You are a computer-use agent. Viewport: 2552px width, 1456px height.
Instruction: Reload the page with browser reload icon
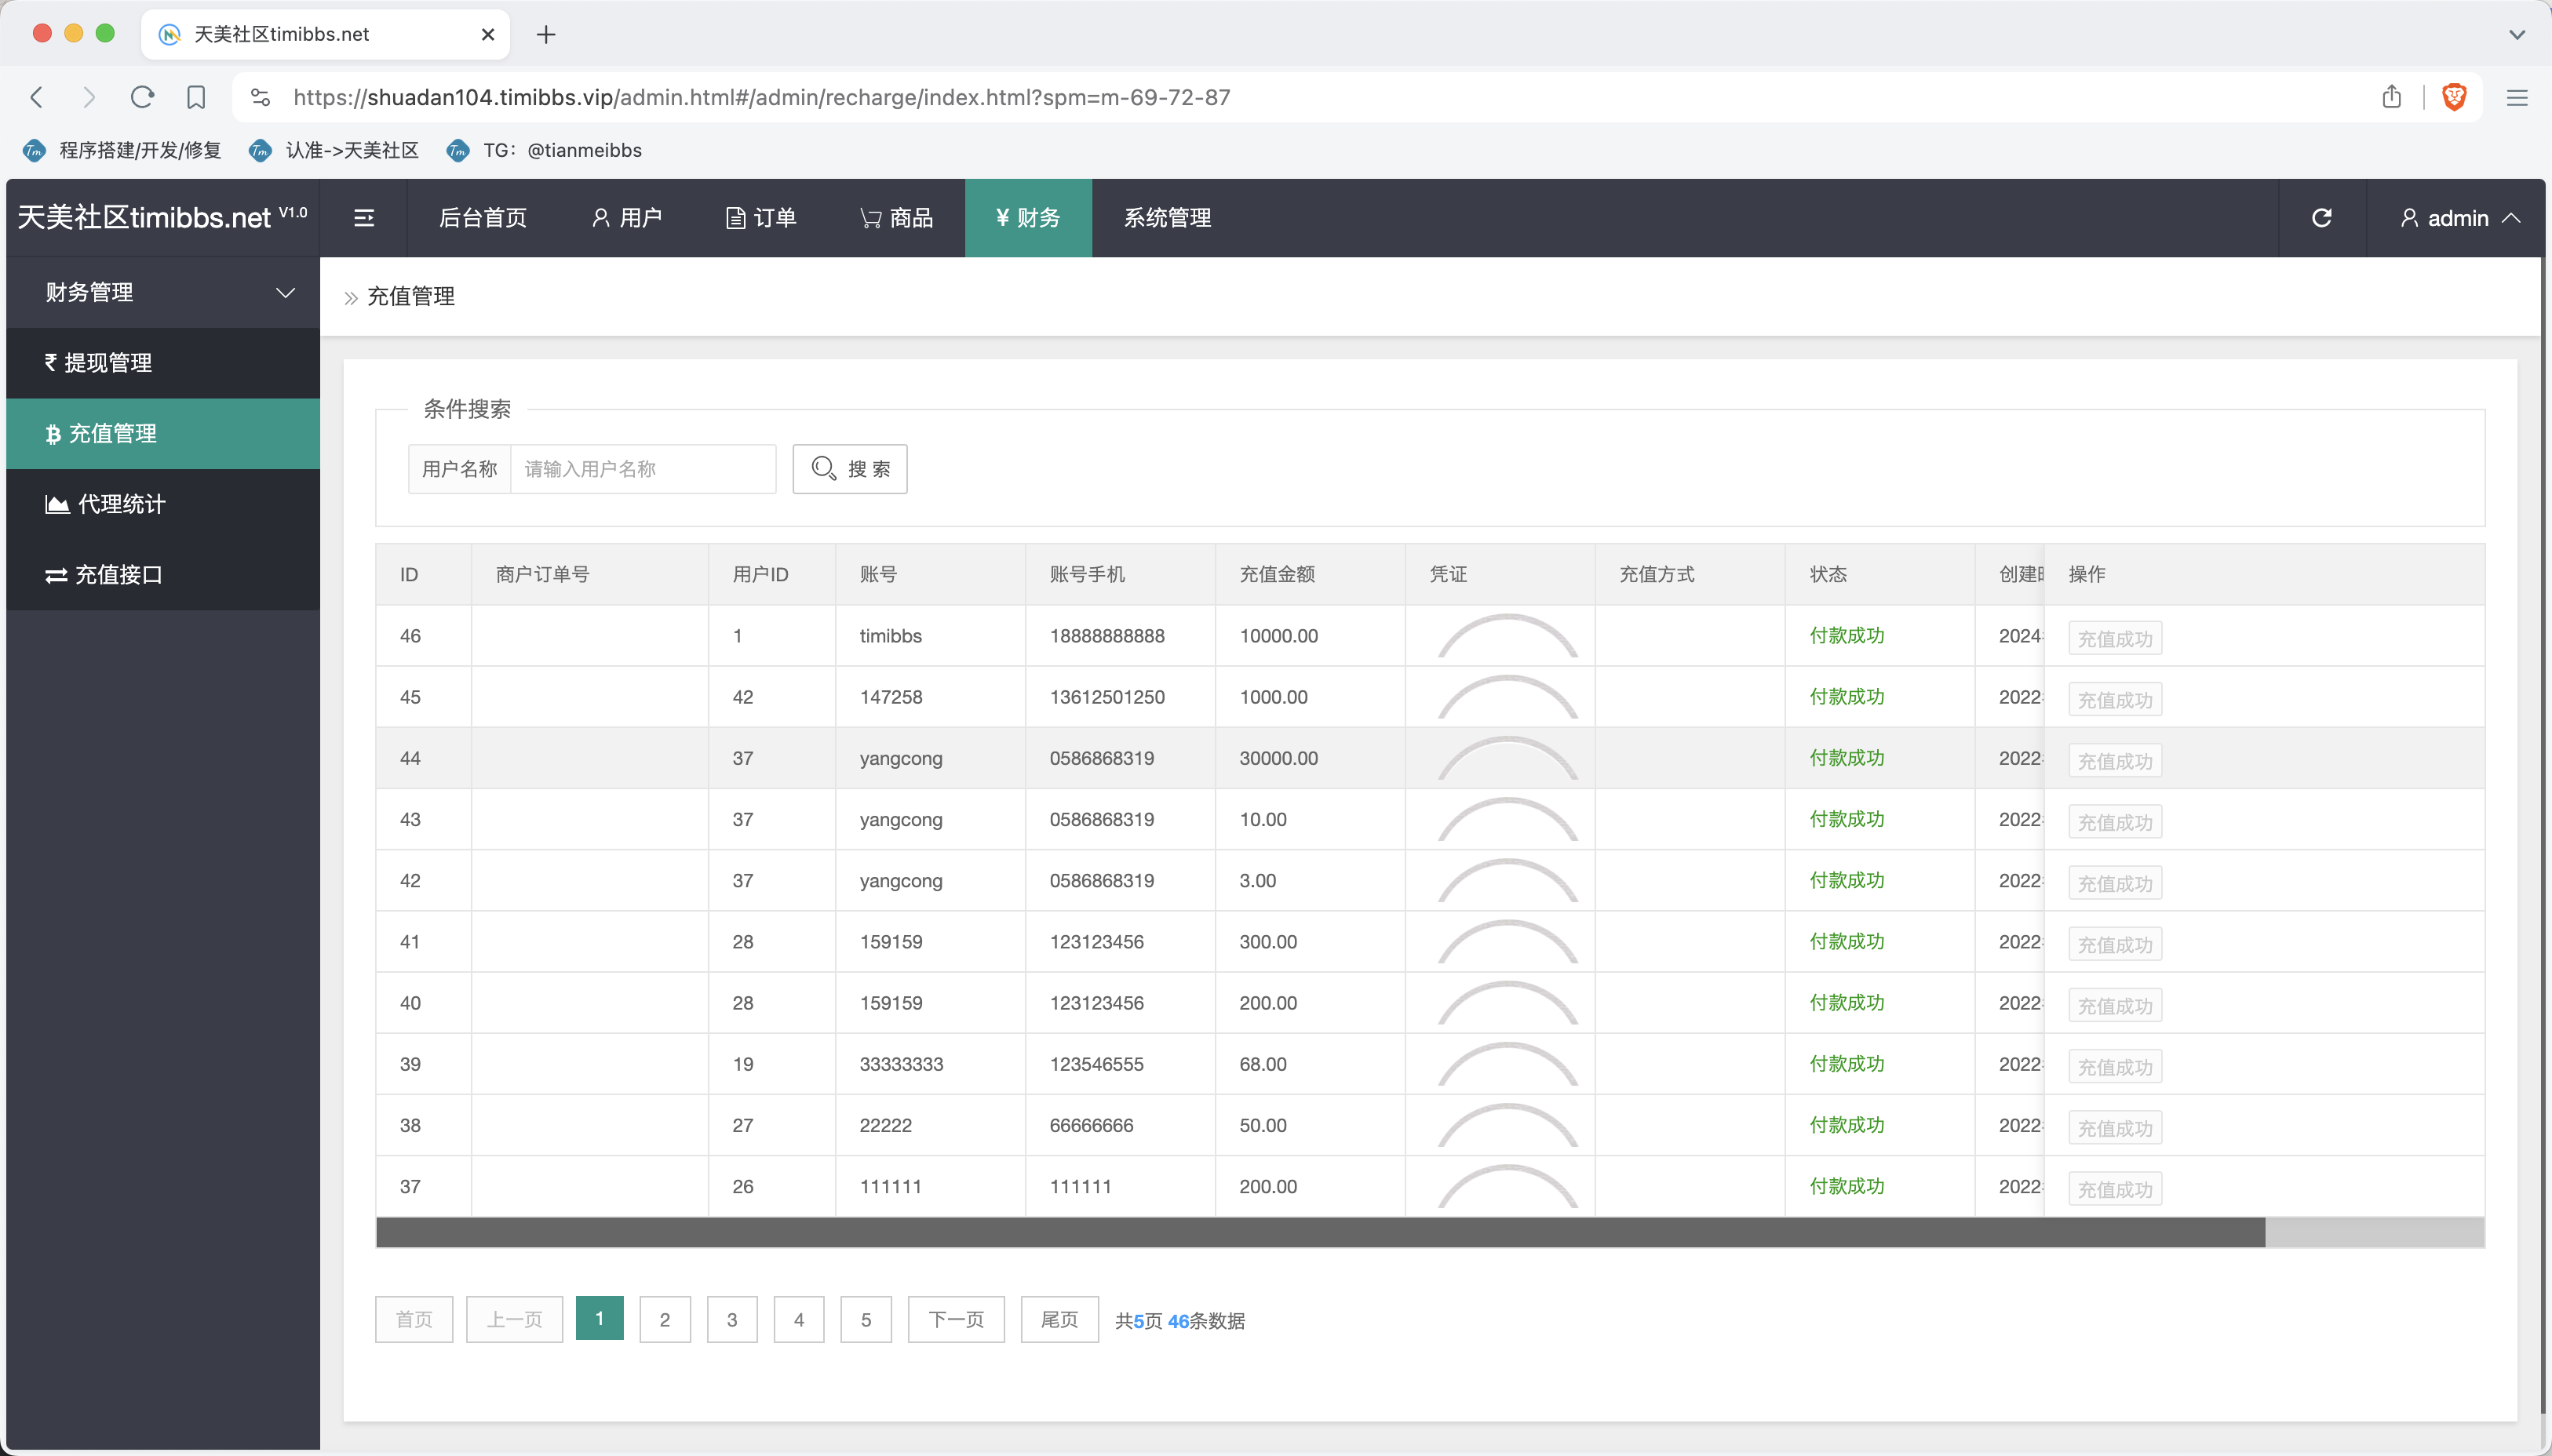point(143,97)
